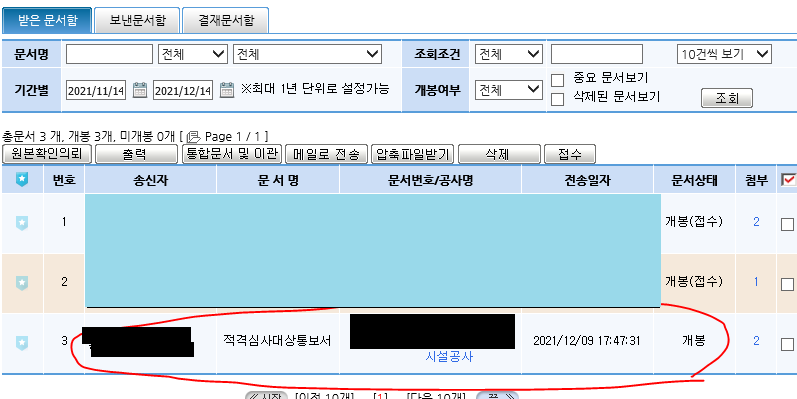The width and height of the screenshot is (797, 399).
Task: Click 문서번호/공사명 column header
Action: [x=430, y=180]
